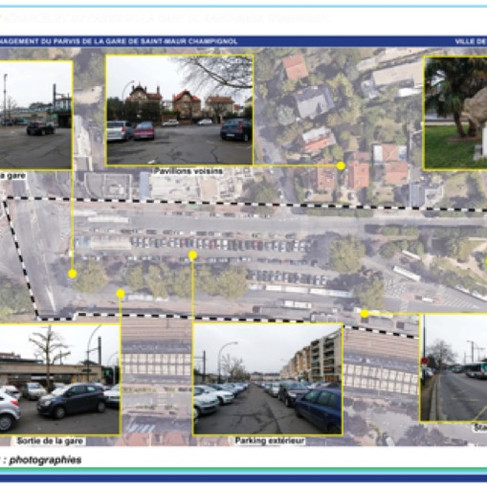Select yellow marker linked to Parking extérieur photo
This screenshot has height=487, width=487.
pos(193,255)
